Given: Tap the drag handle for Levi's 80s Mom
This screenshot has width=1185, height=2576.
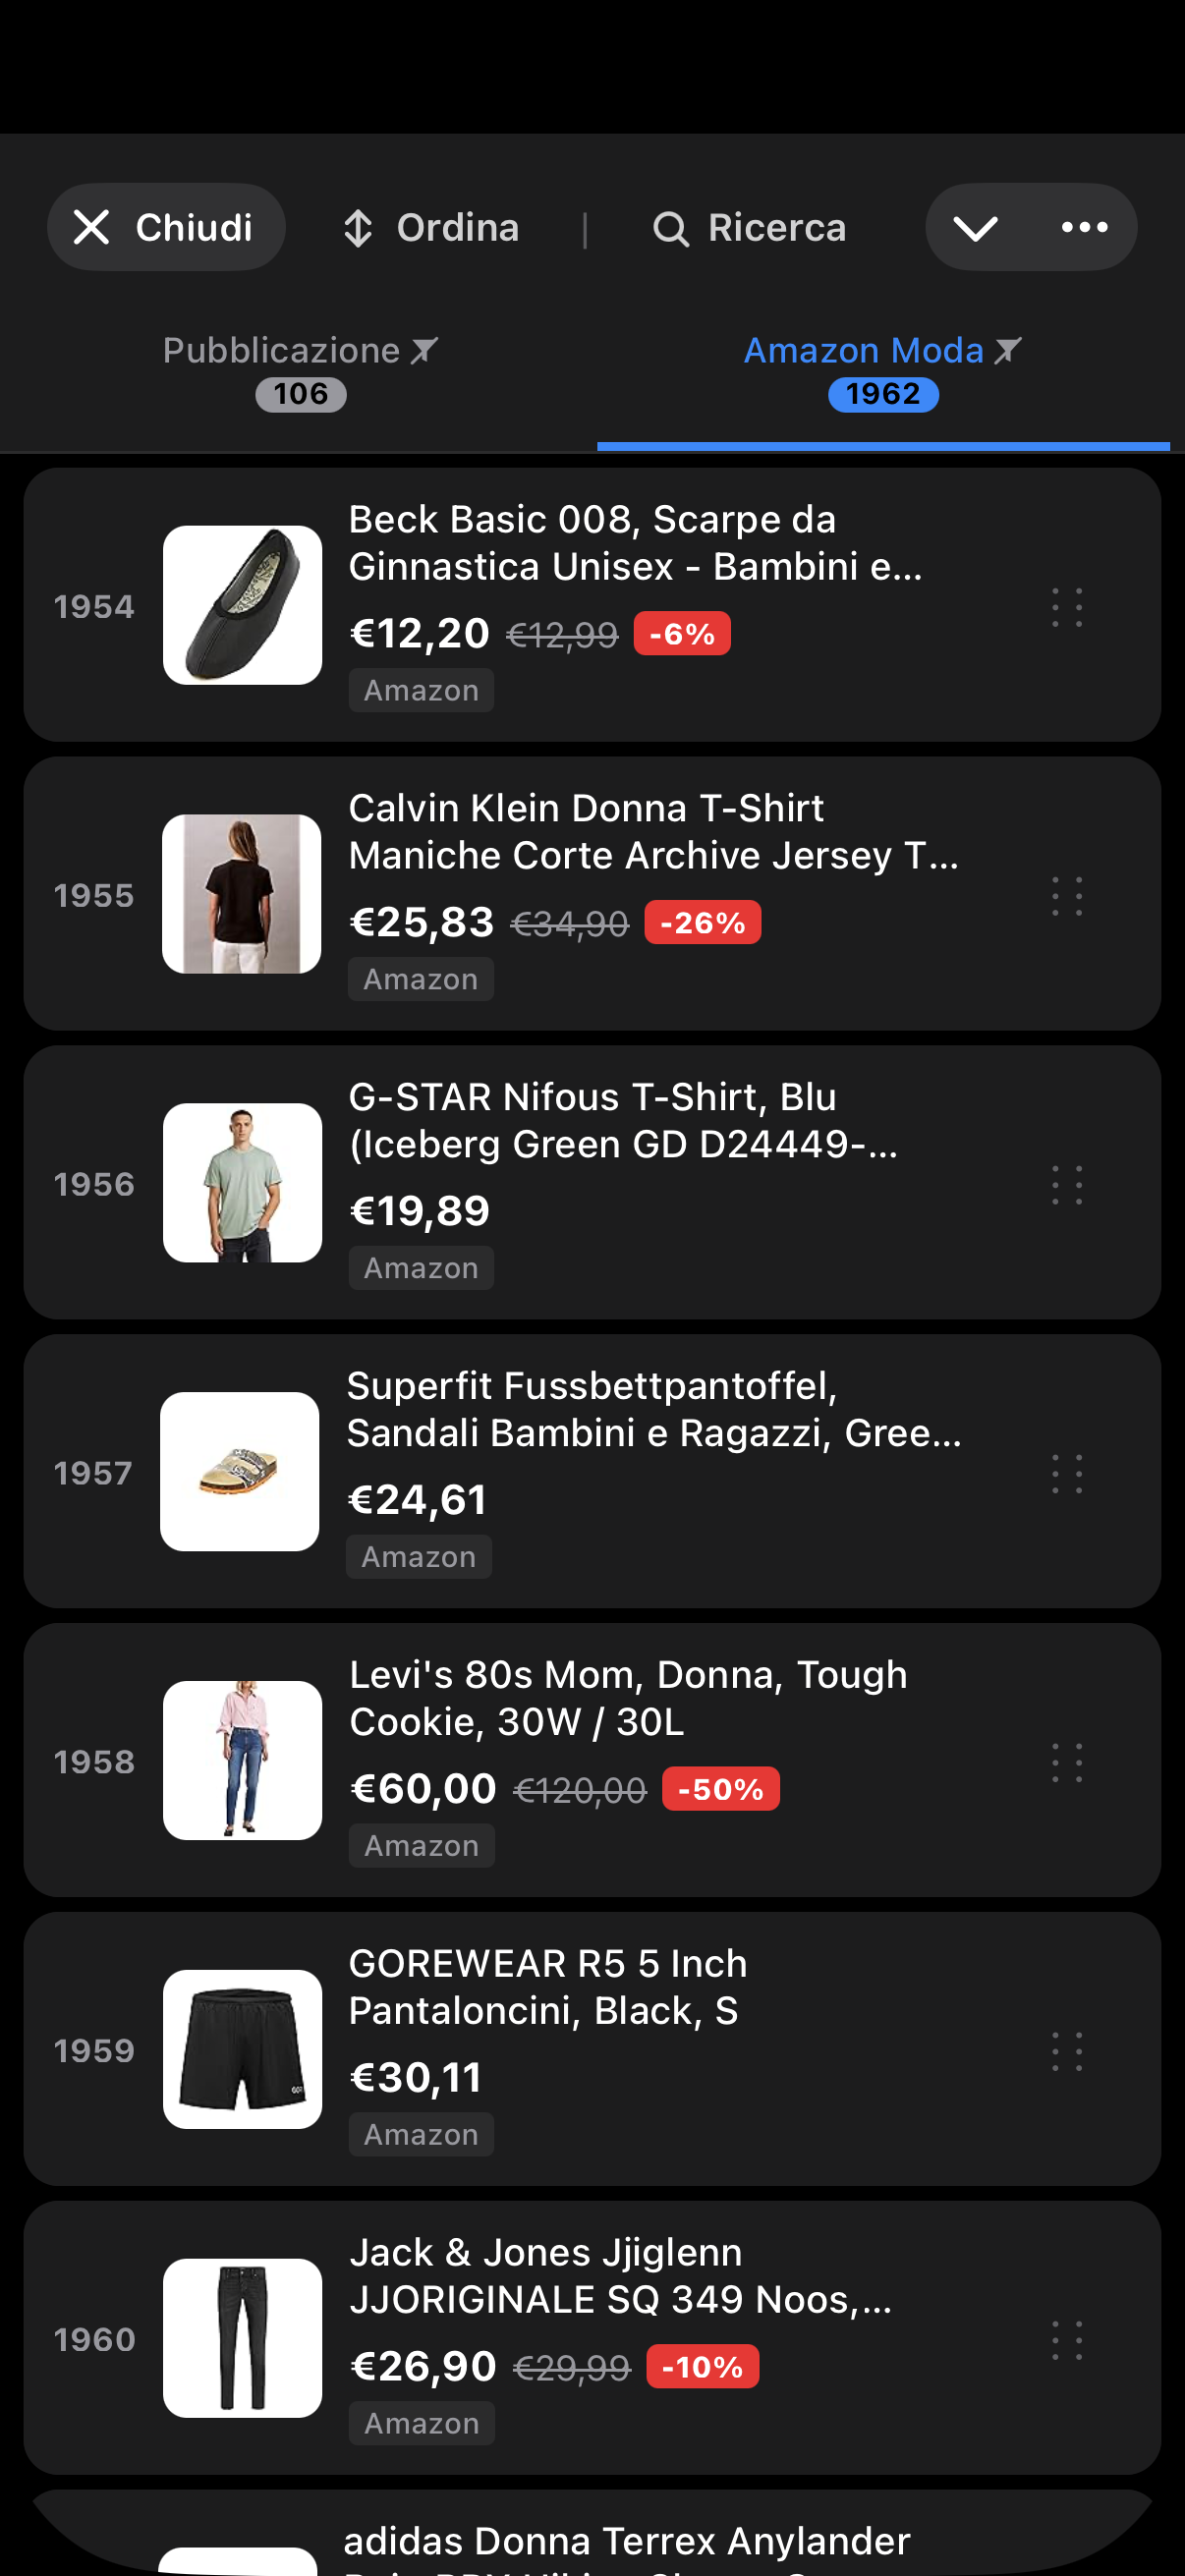Looking at the screenshot, I should click(1067, 1762).
